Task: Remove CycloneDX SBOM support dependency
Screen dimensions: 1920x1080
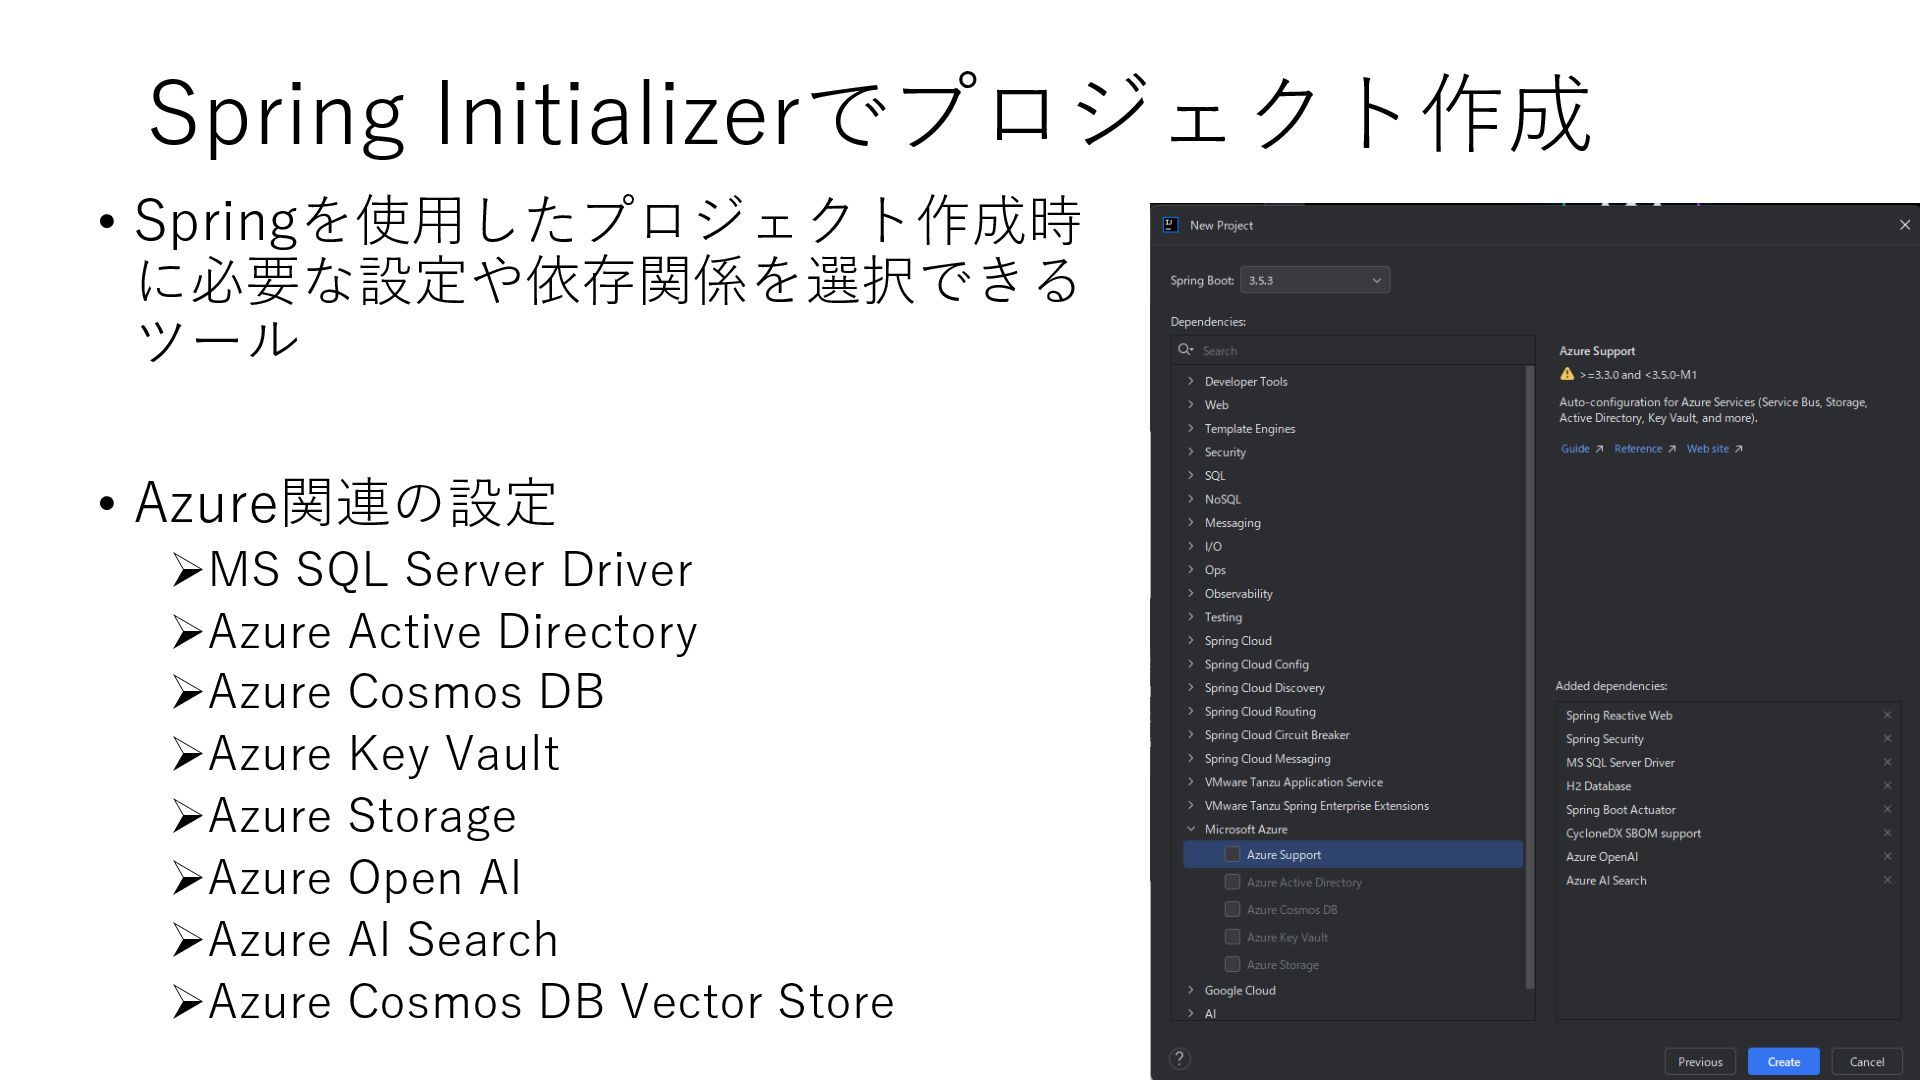Action: (1887, 833)
